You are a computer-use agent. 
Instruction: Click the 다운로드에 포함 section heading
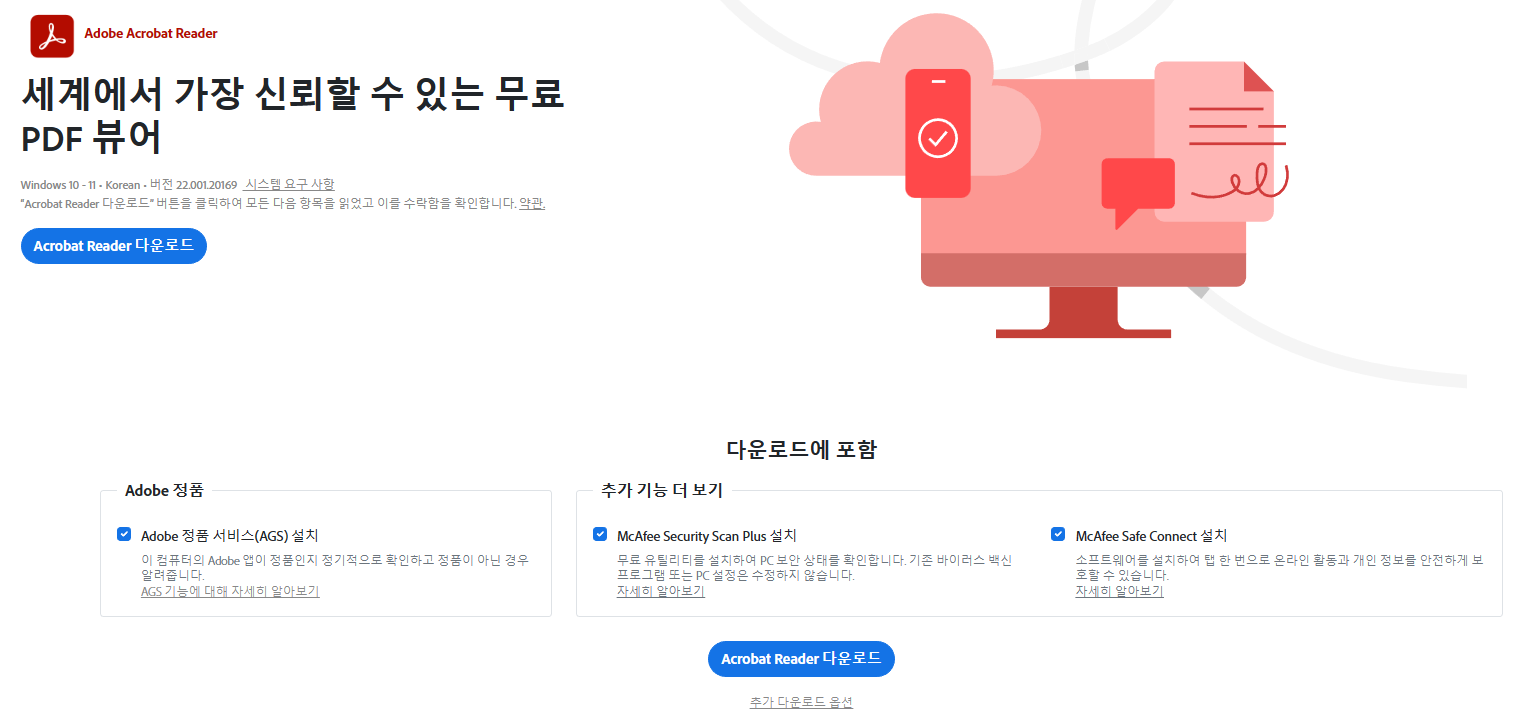click(801, 450)
